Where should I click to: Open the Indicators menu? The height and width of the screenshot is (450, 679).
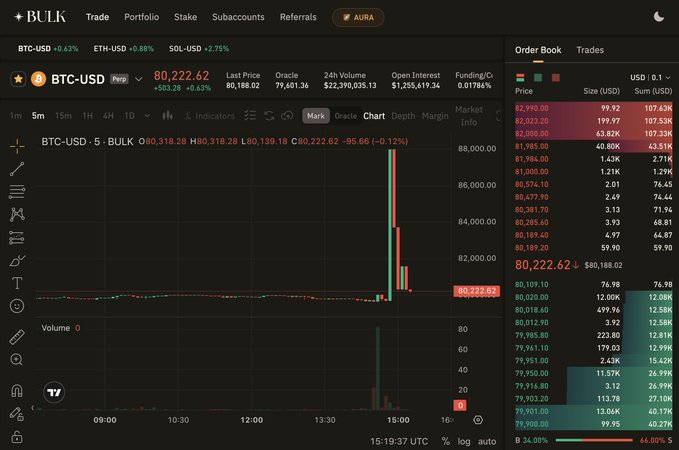click(210, 116)
